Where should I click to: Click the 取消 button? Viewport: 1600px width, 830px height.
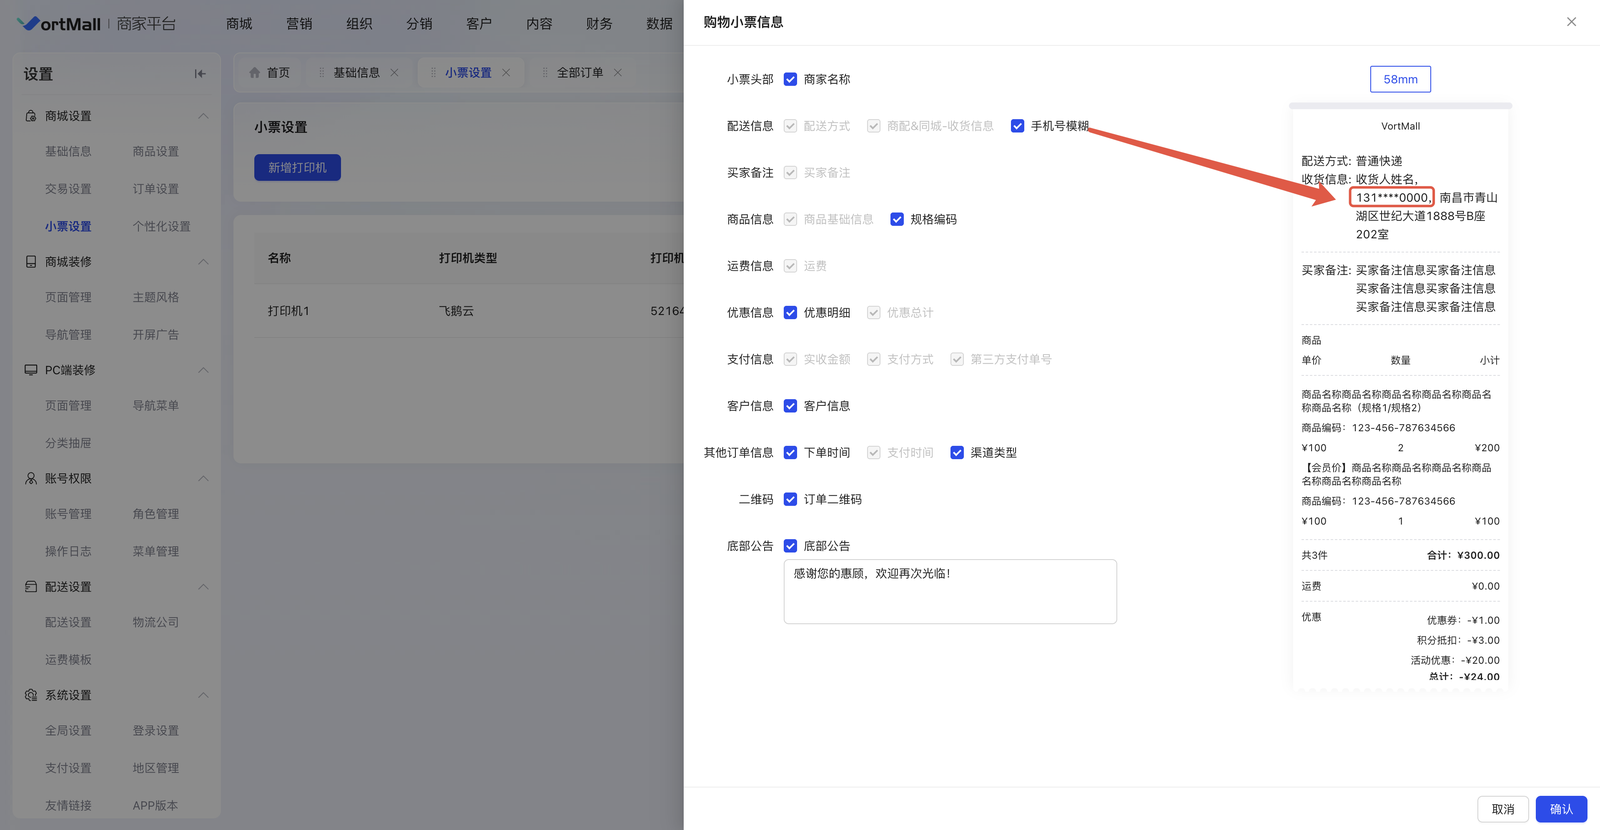pyautogui.click(x=1502, y=809)
